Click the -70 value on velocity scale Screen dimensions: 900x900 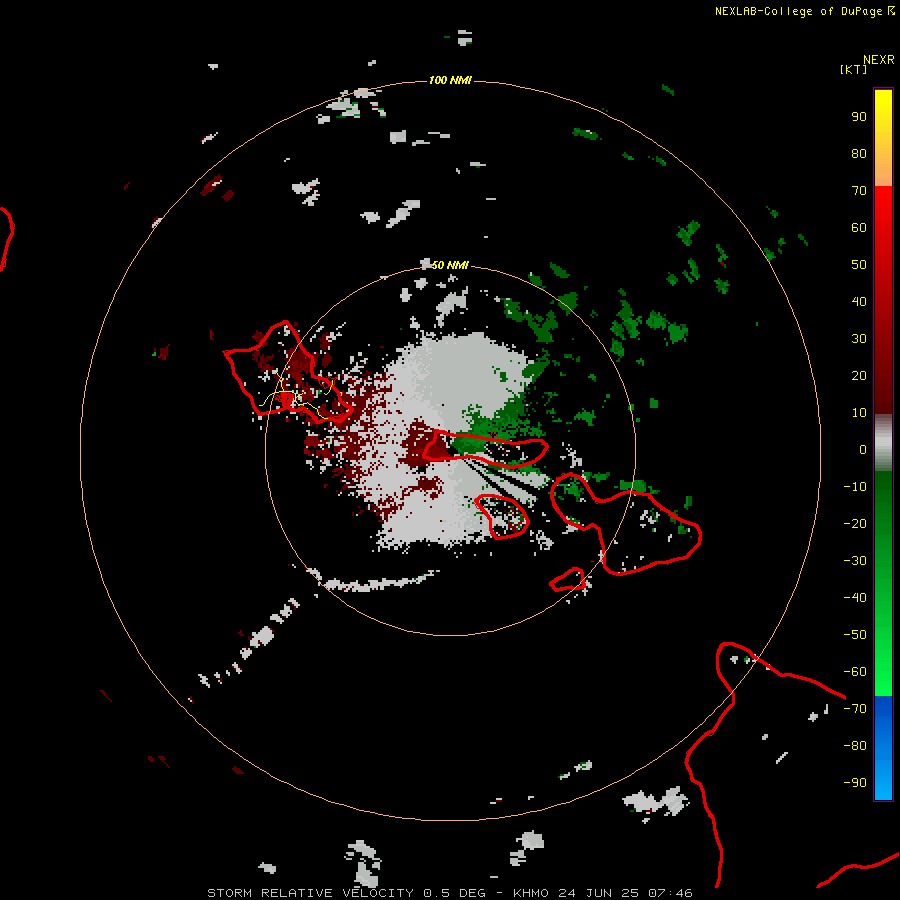tap(855, 708)
